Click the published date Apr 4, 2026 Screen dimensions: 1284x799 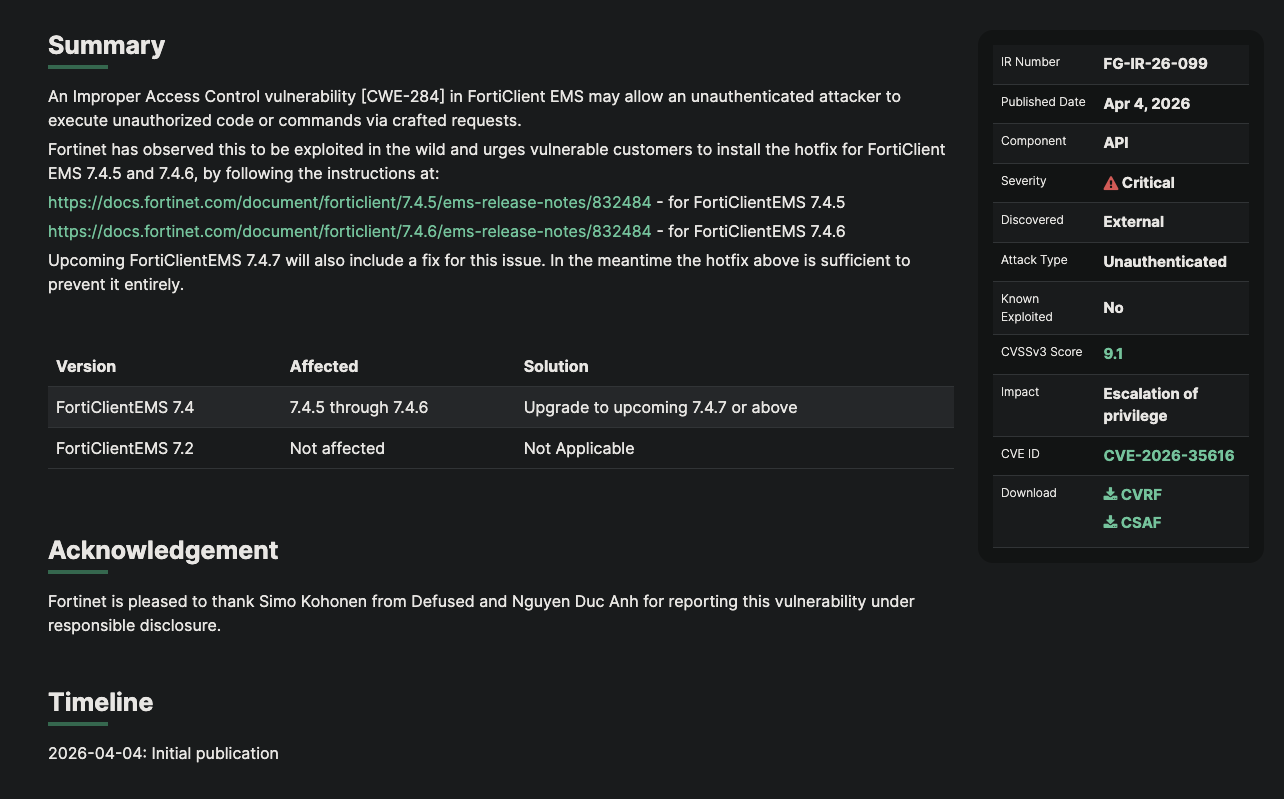(1146, 104)
